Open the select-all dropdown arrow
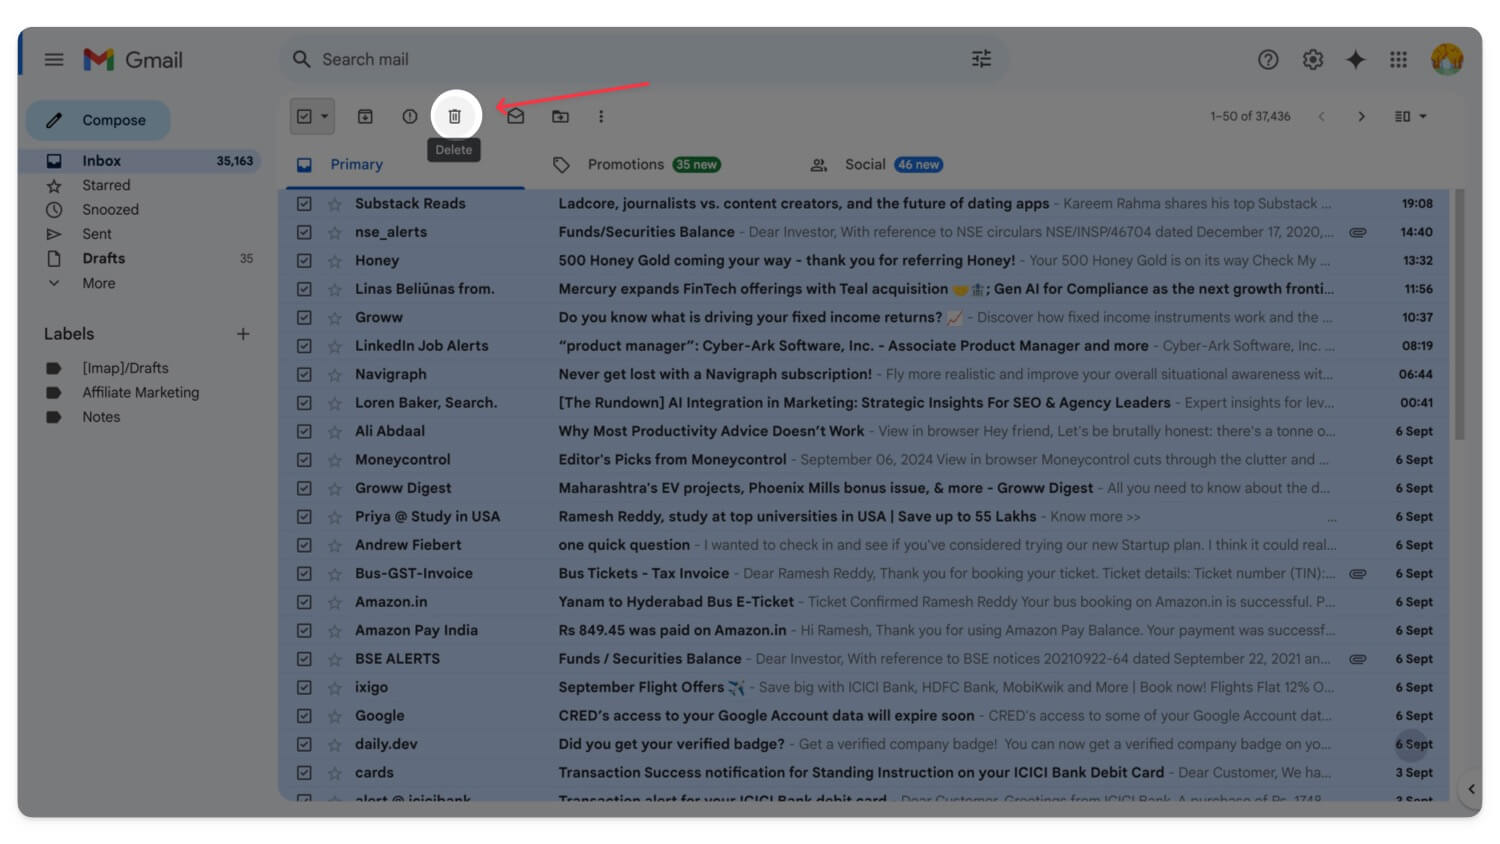The width and height of the screenshot is (1500, 844). tap(322, 116)
